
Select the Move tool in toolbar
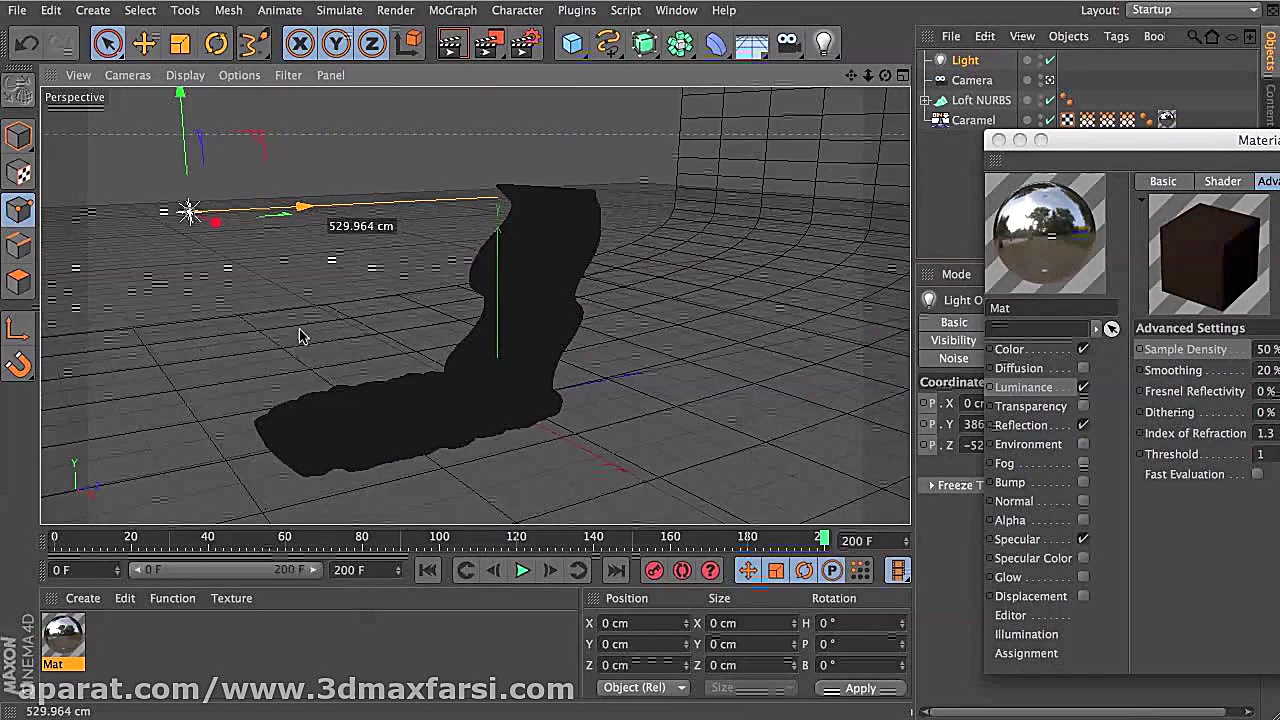click(144, 43)
